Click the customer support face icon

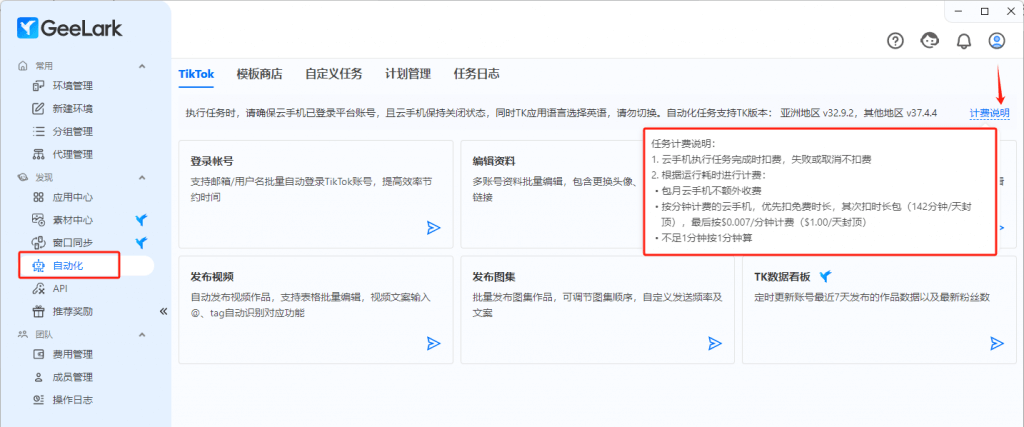click(930, 41)
